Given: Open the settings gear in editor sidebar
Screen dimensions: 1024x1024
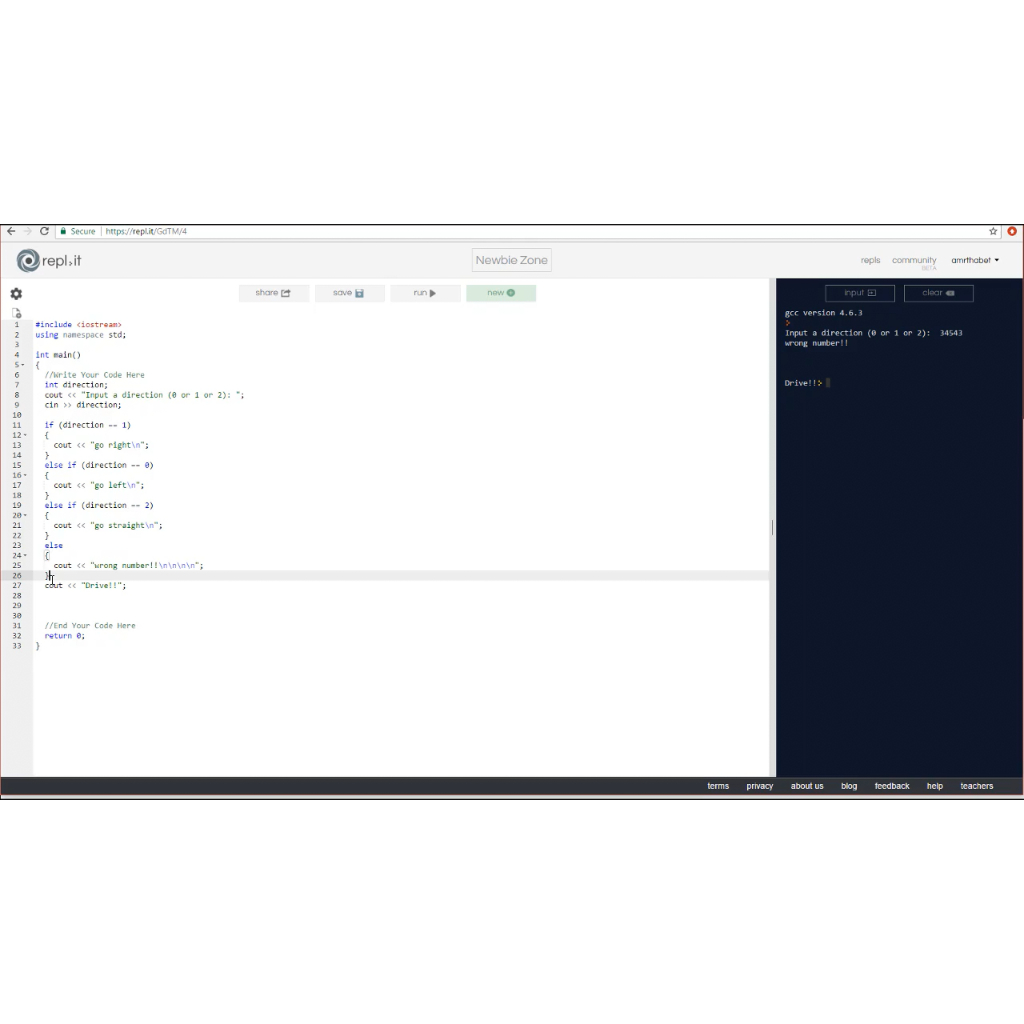Looking at the screenshot, I should (16, 294).
